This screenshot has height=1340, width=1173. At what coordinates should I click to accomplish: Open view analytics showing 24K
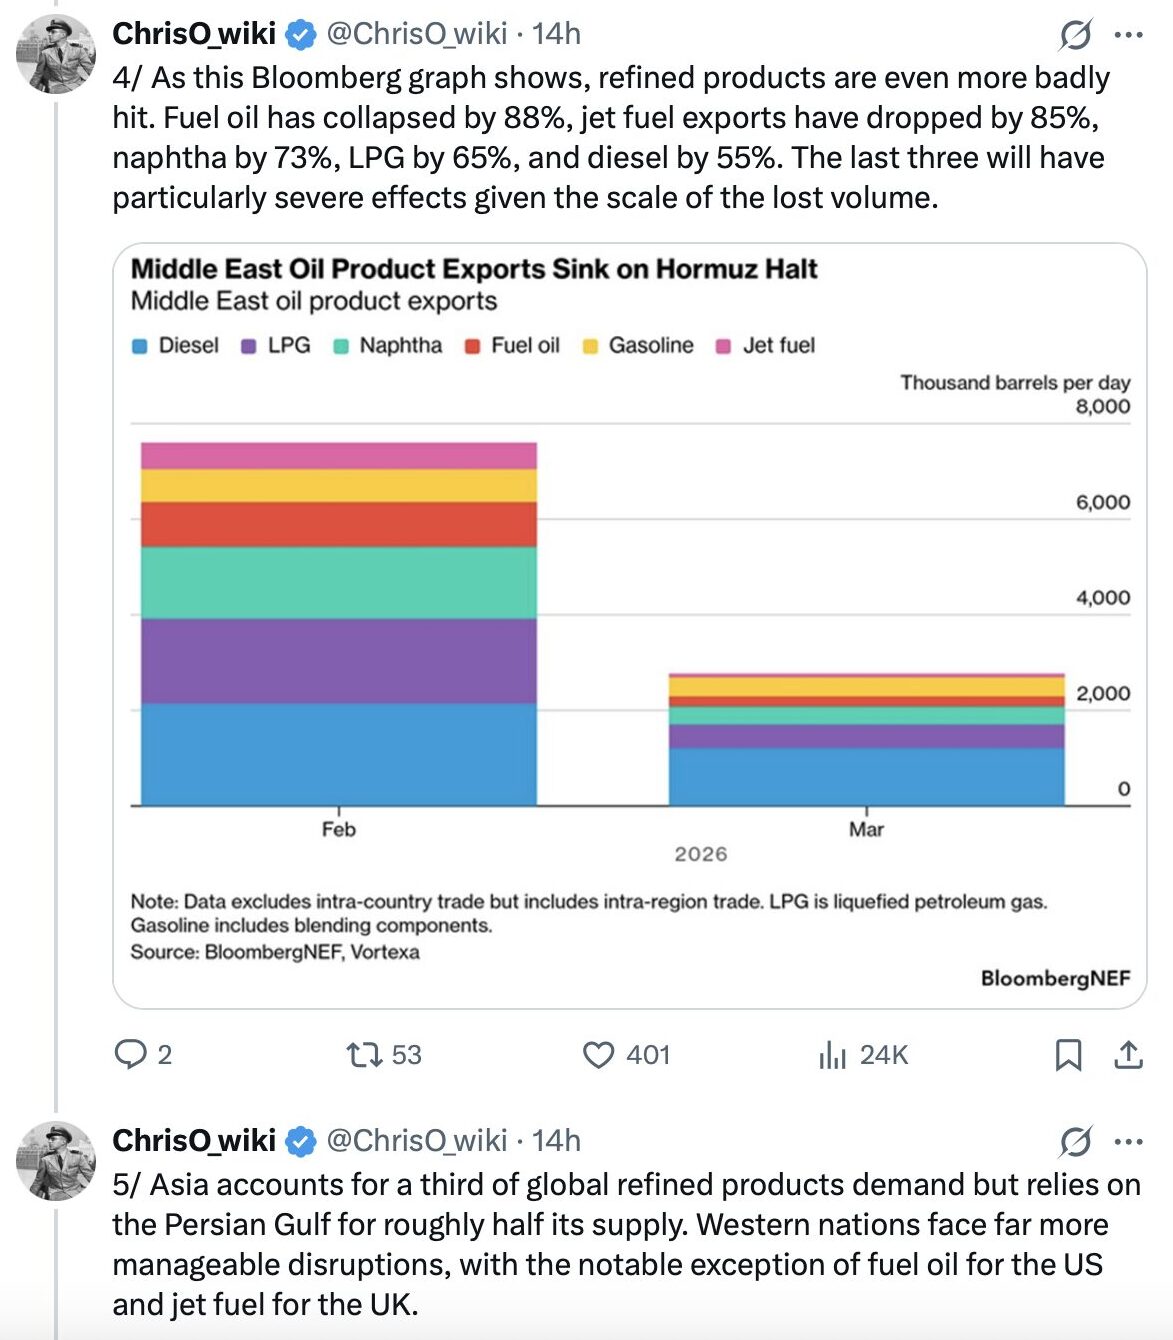point(832,1054)
